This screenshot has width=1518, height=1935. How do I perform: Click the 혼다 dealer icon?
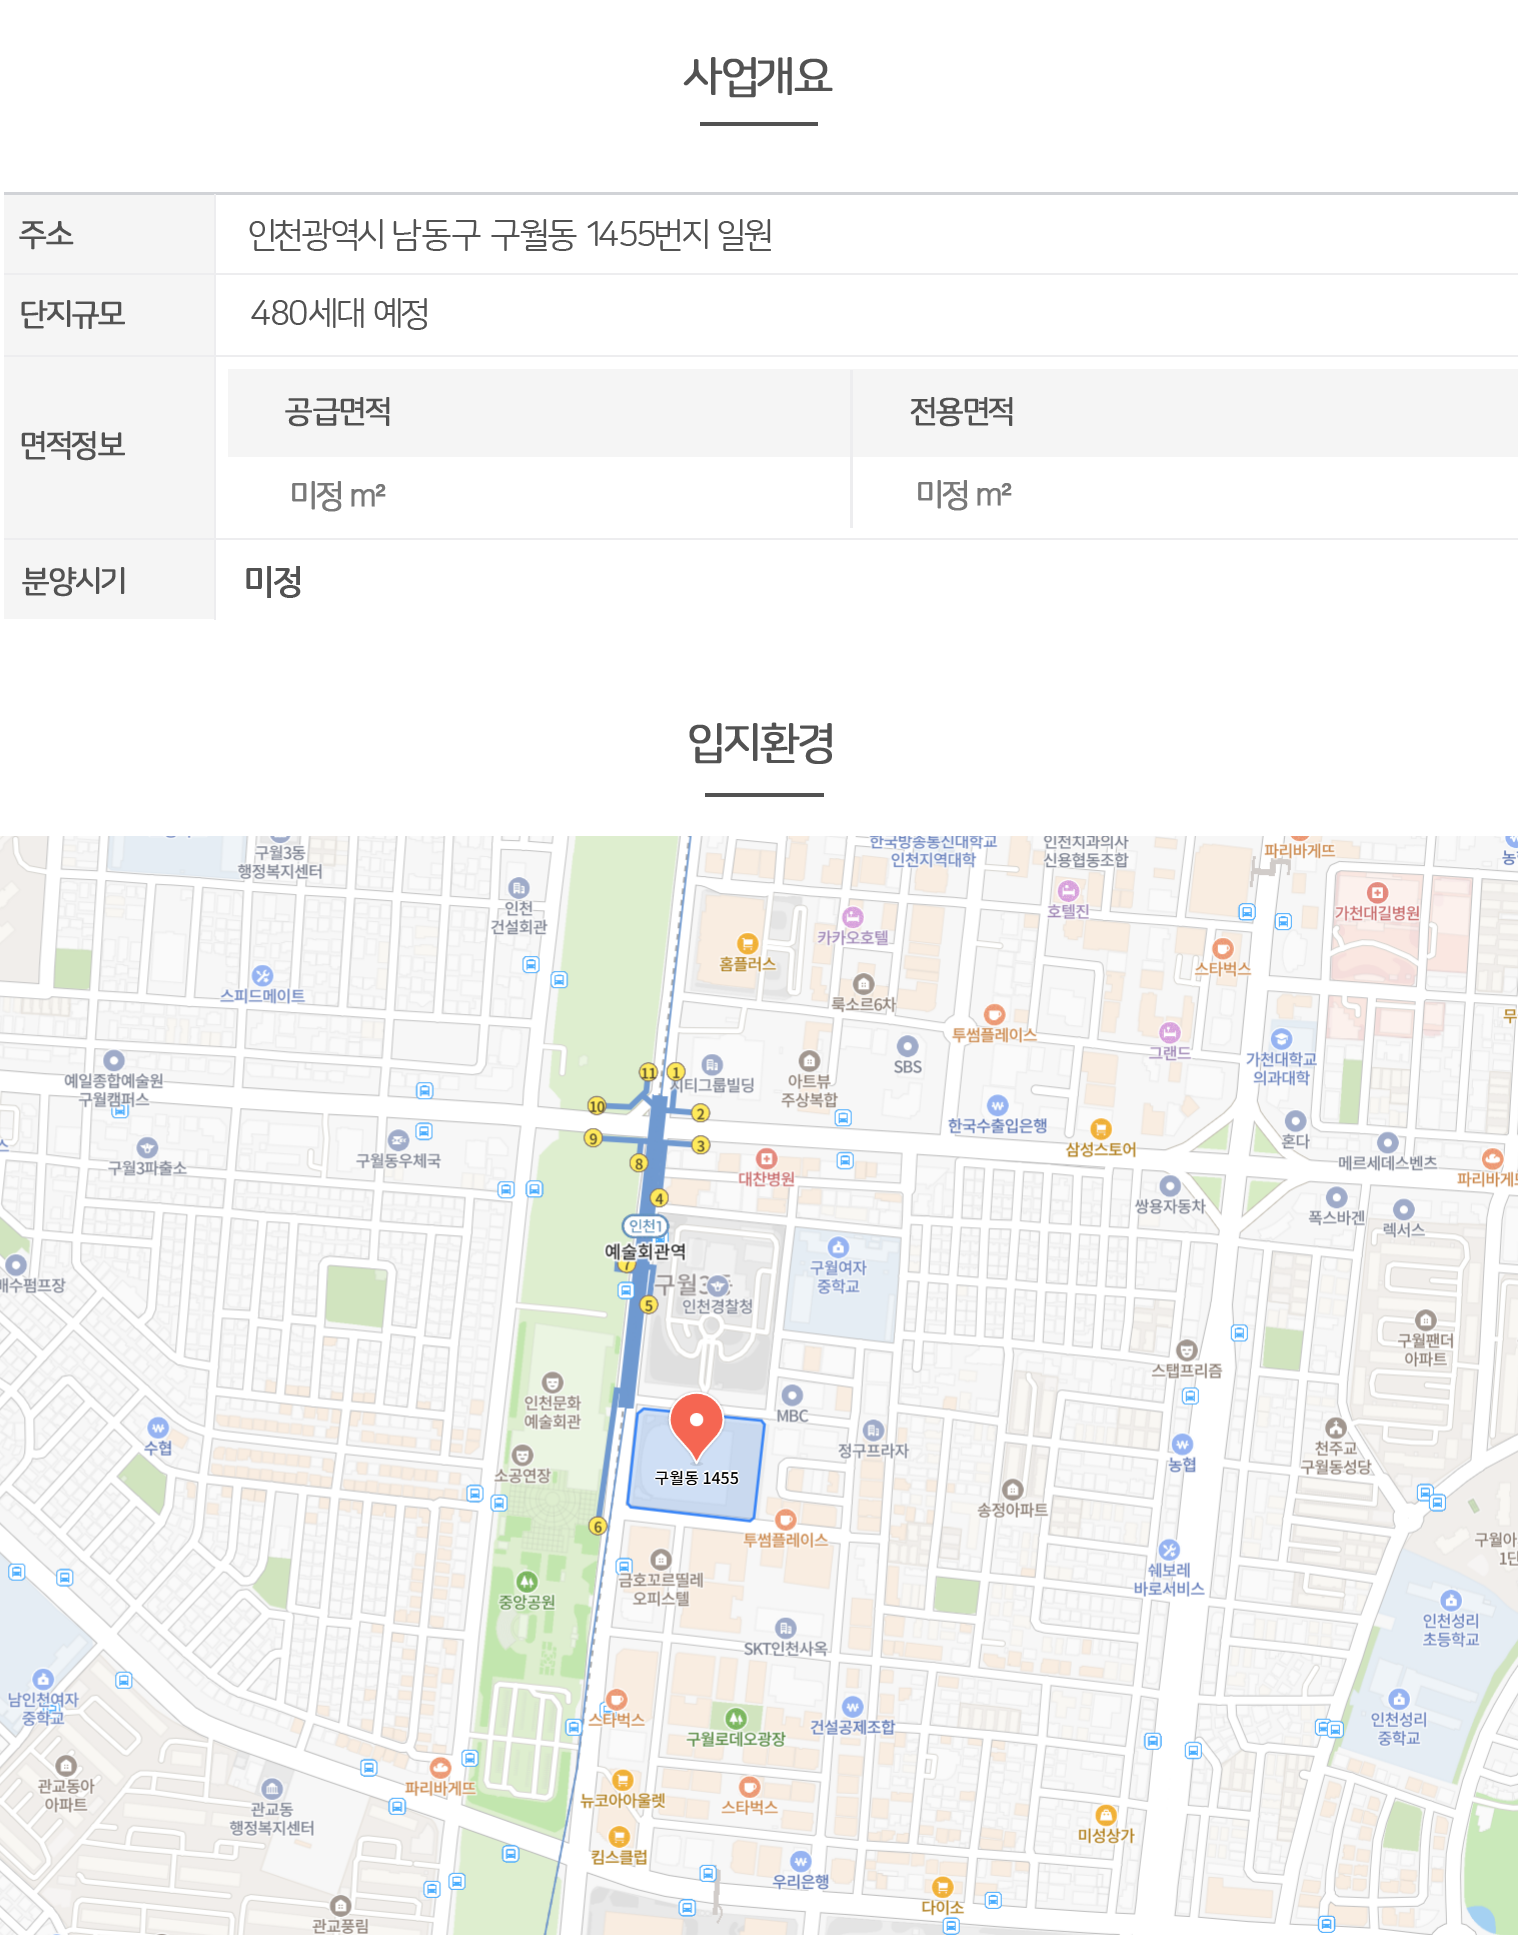click(1295, 1121)
